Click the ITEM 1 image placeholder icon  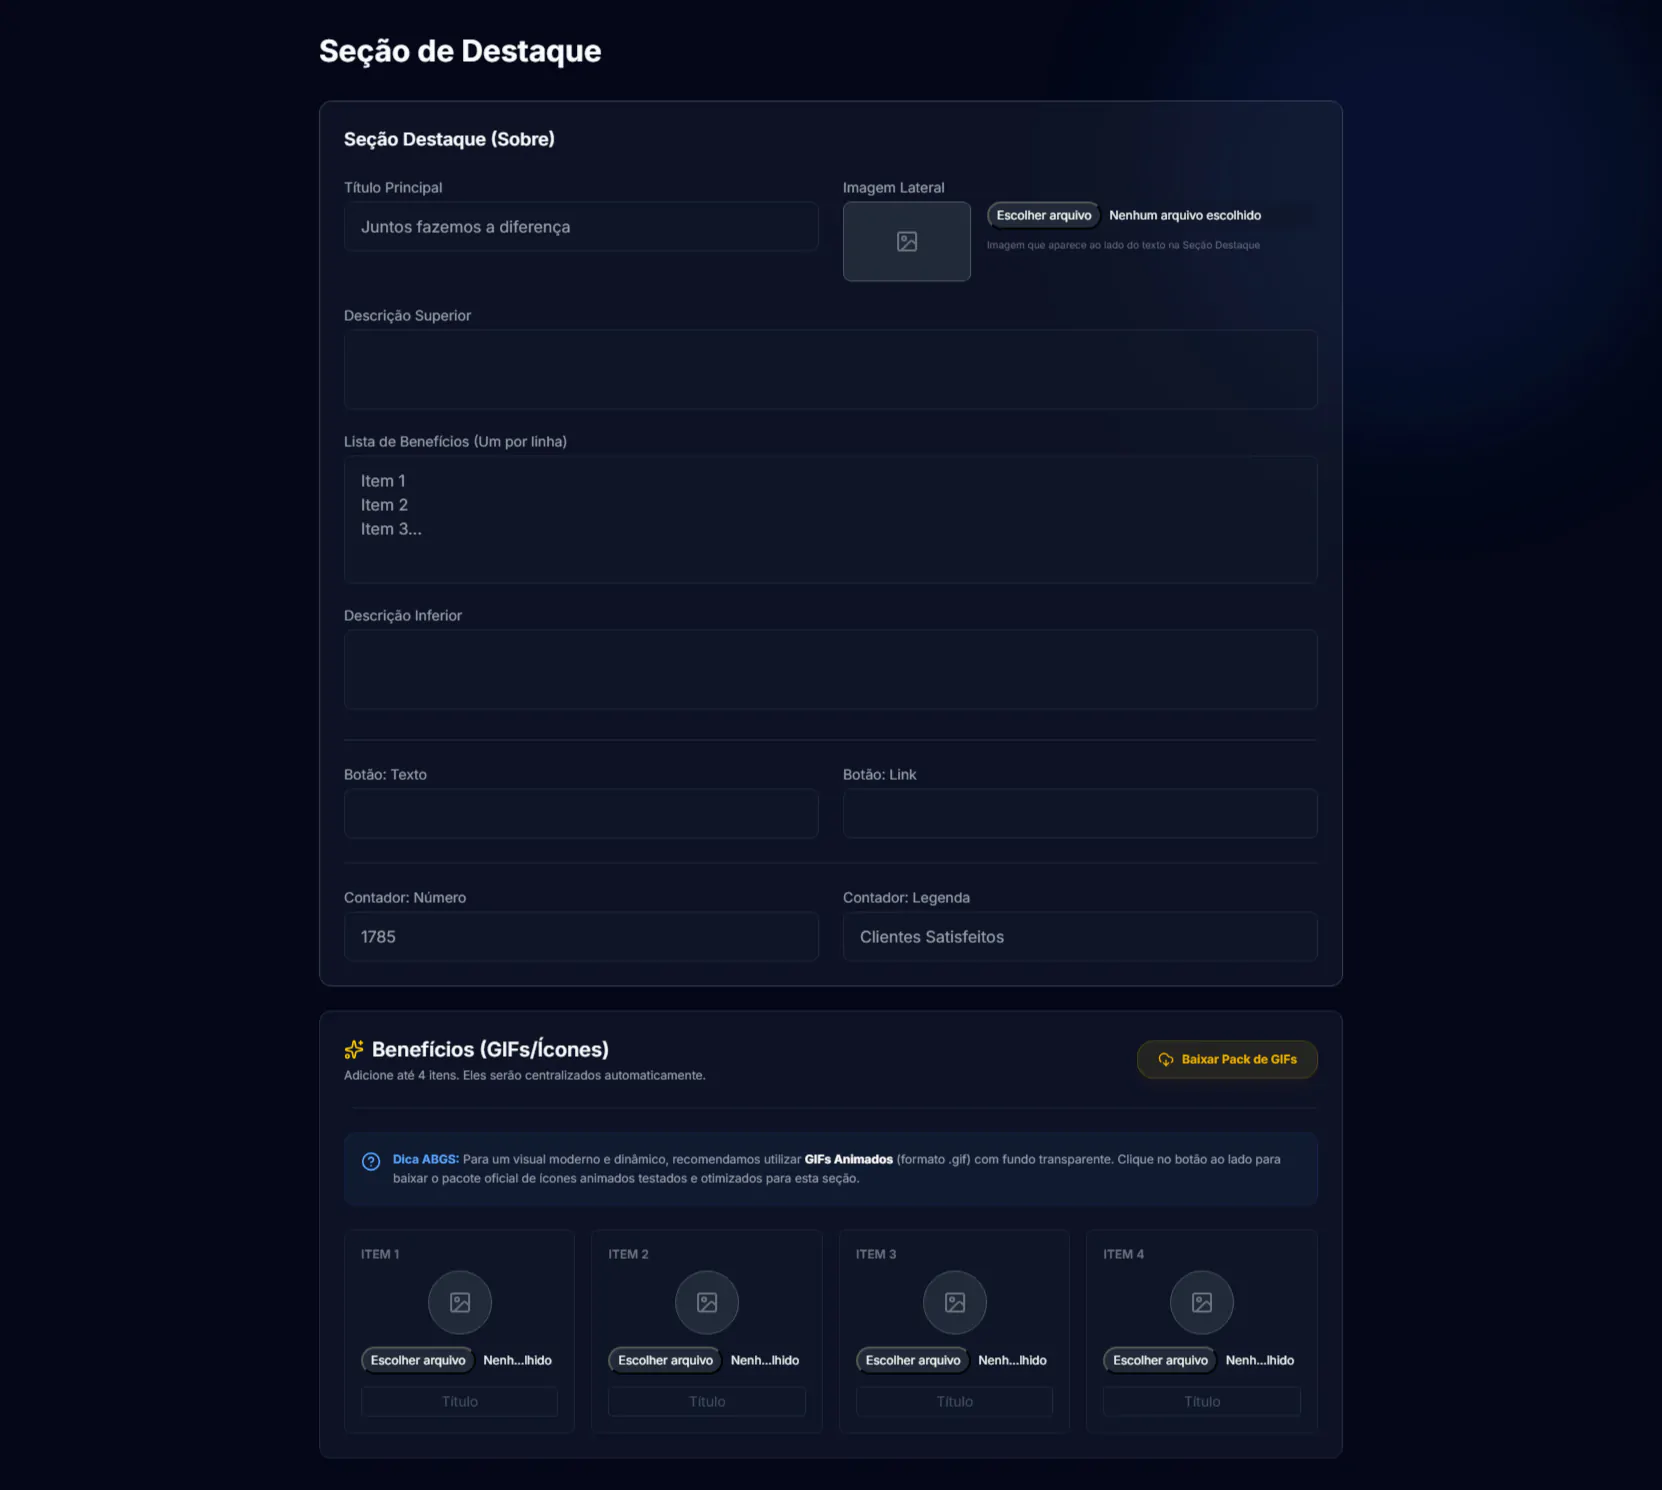pyautogui.click(x=460, y=1302)
